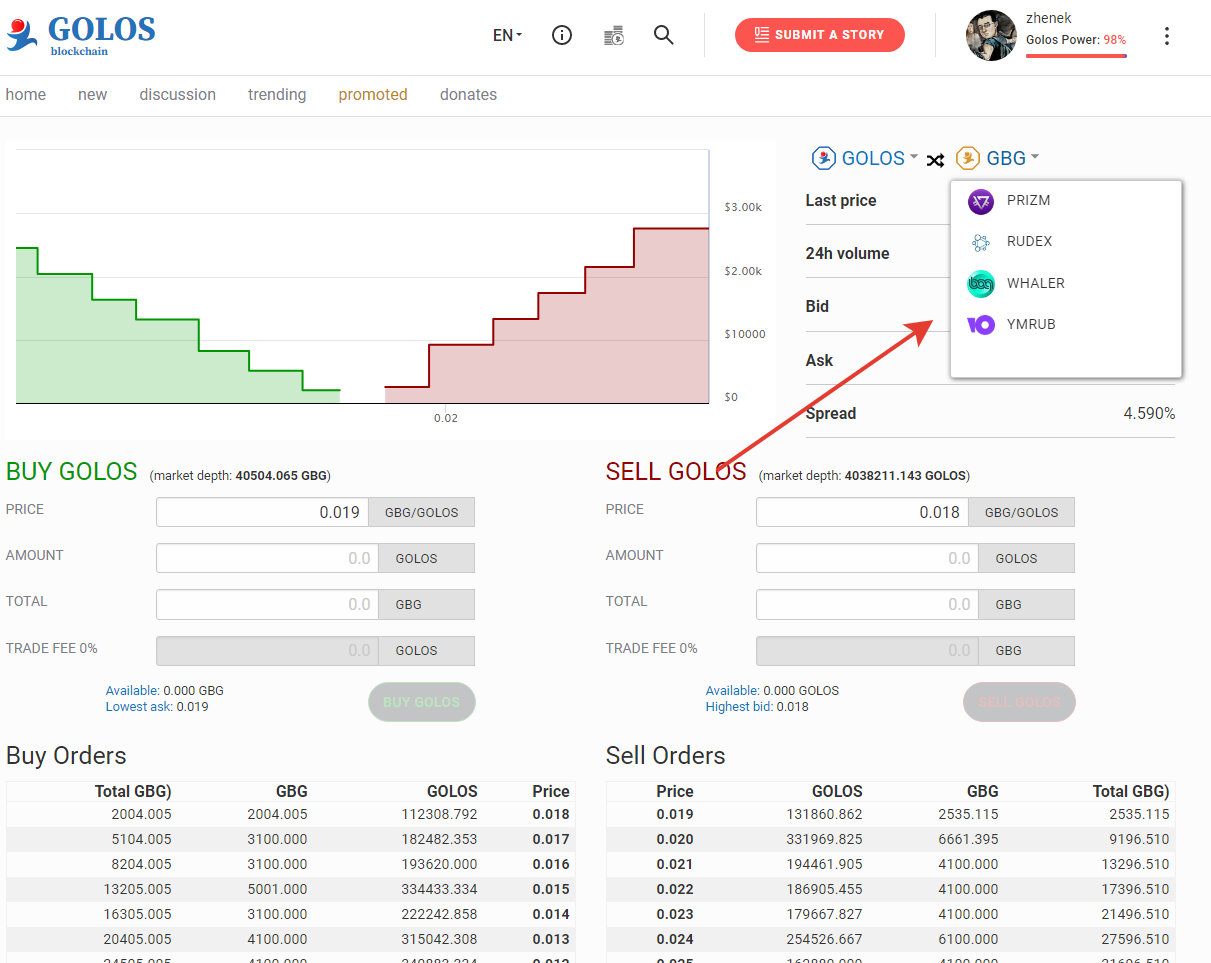Click the sell AMOUNT input field
The width and height of the screenshot is (1211, 963).
pyautogui.click(x=868, y=558)
